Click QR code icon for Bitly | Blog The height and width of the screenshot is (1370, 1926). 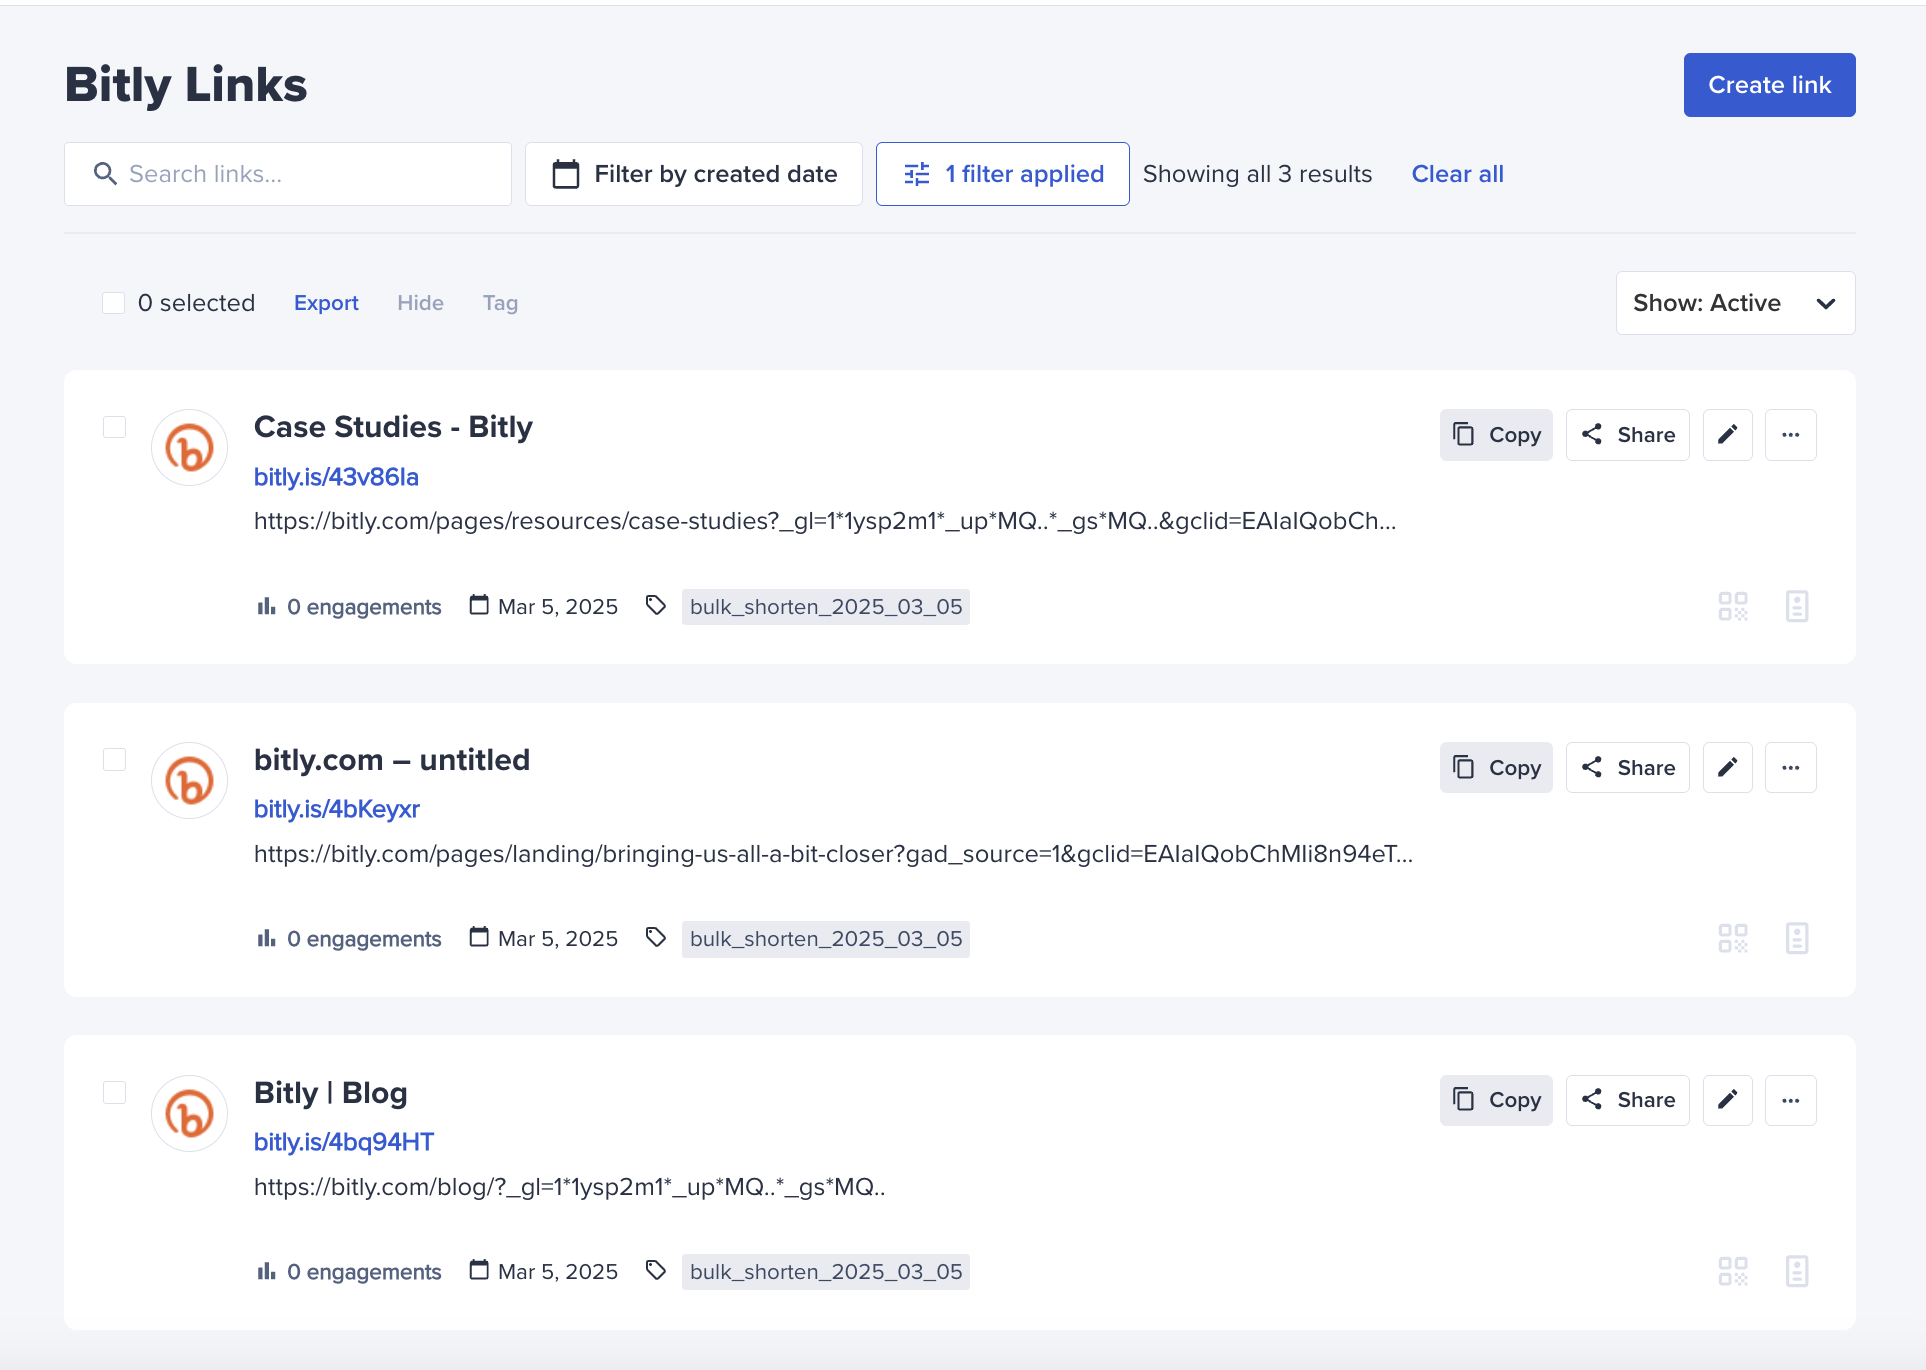[1733, 1271]
